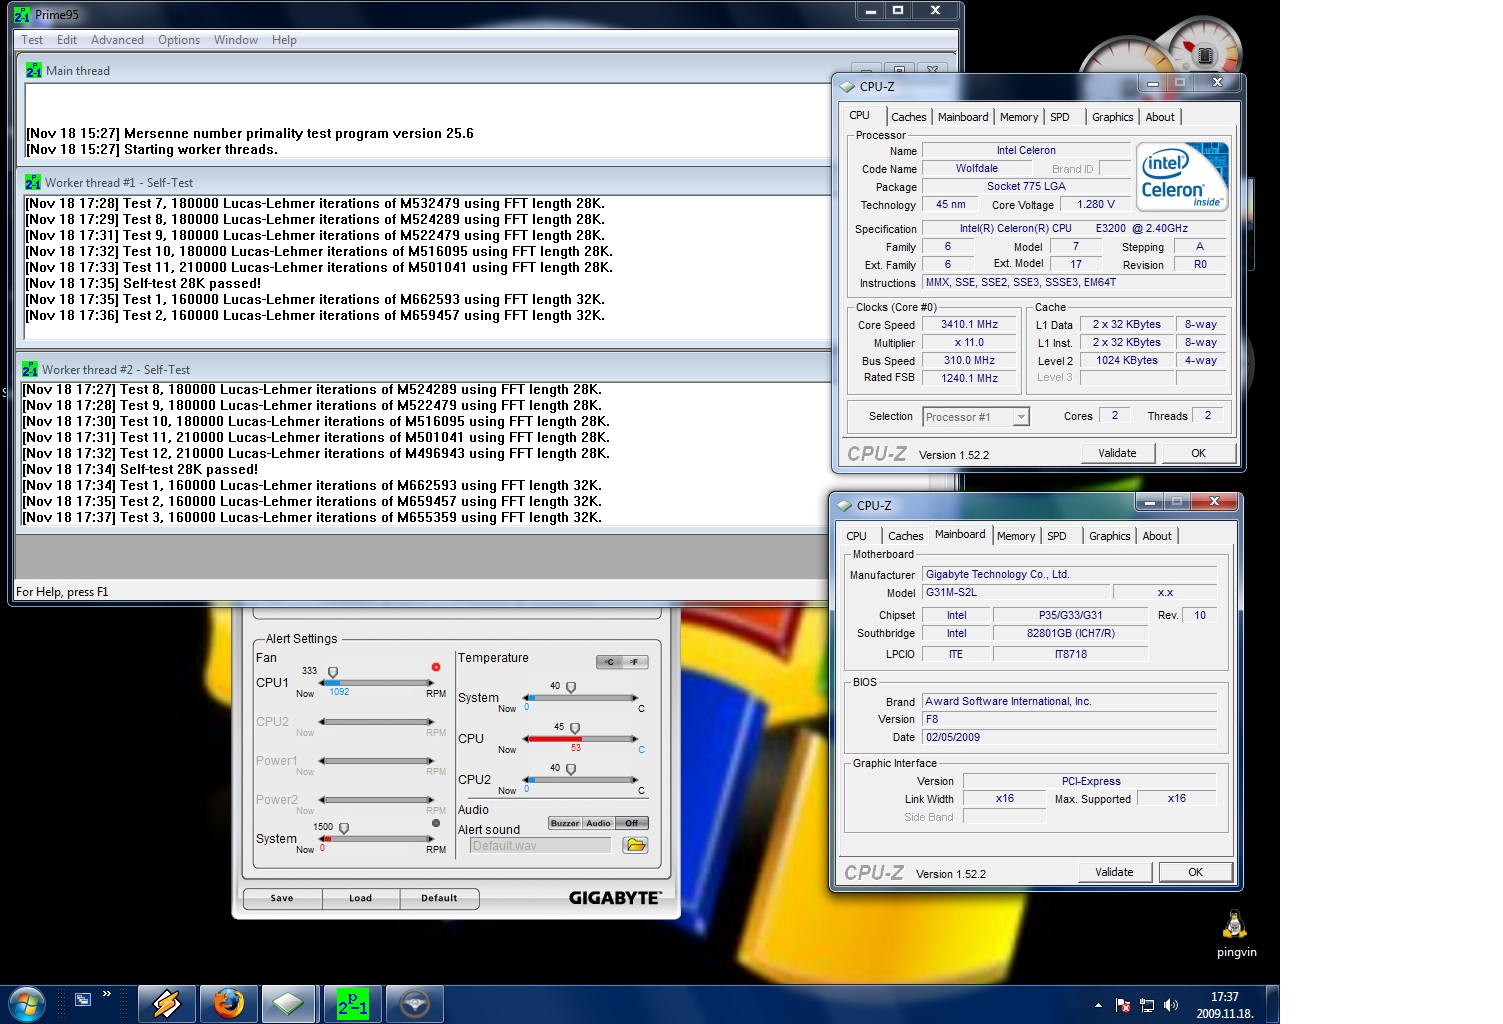
Task: Click the gray System fan alert indicator
Action: (436, 823)
